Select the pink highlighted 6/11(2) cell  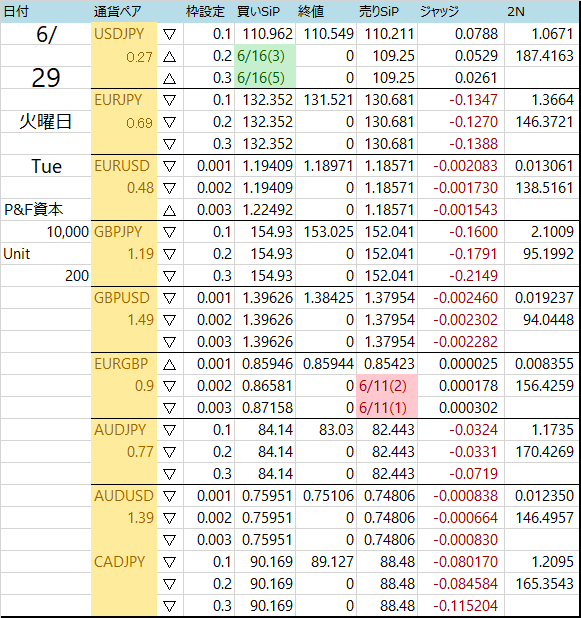pos(387,385)
